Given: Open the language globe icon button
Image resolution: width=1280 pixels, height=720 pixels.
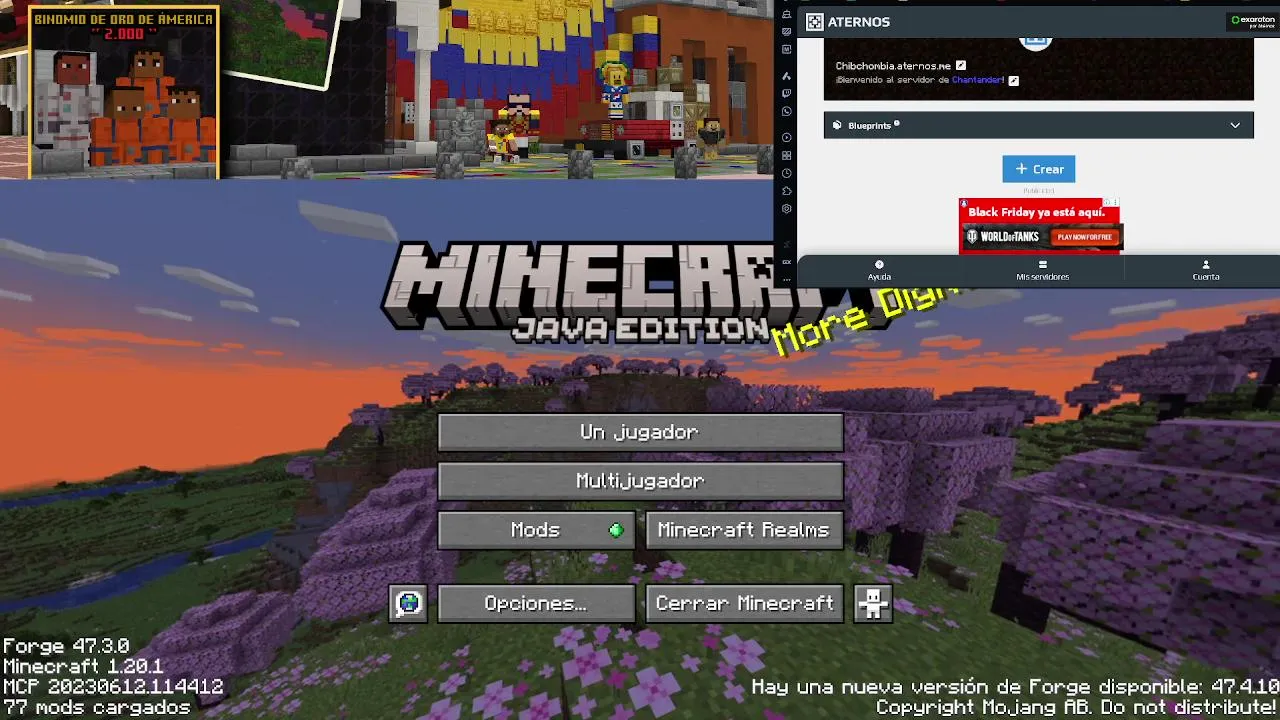Looking at the screenshot, I should point(408,603).
